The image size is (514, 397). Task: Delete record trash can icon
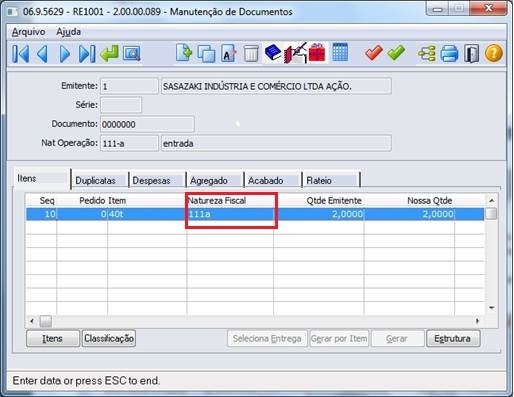pos(251,53)
